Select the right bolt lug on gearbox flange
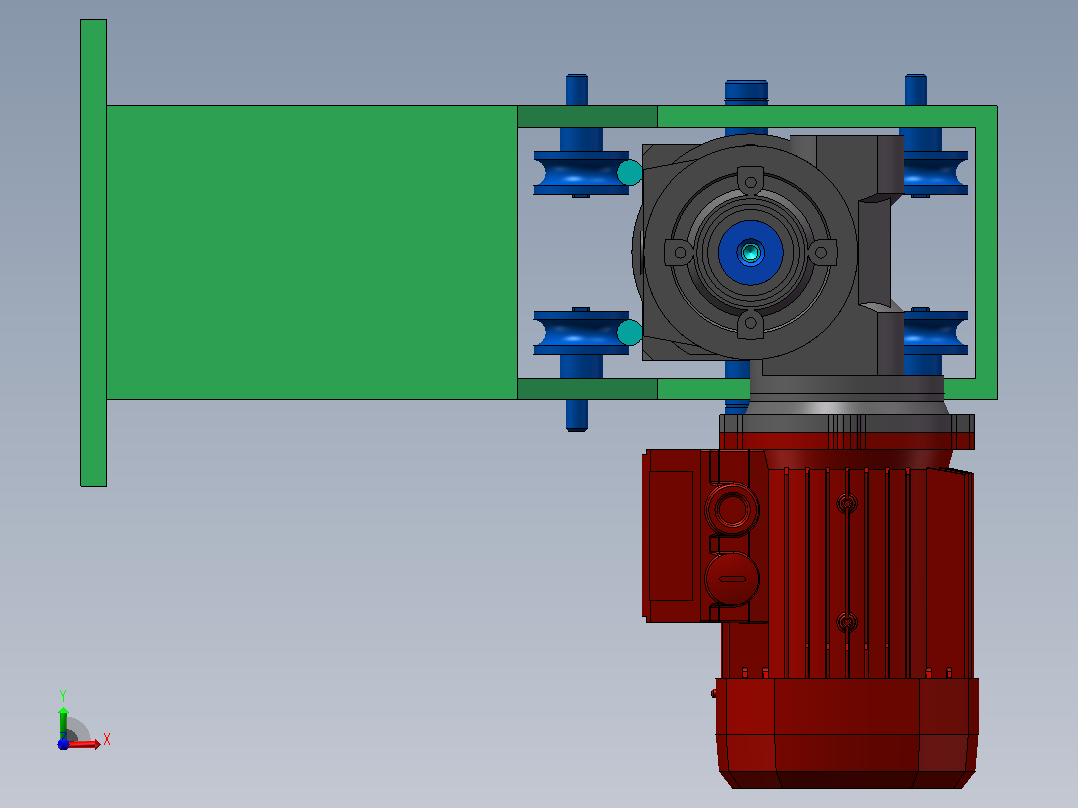 [822, 252]
